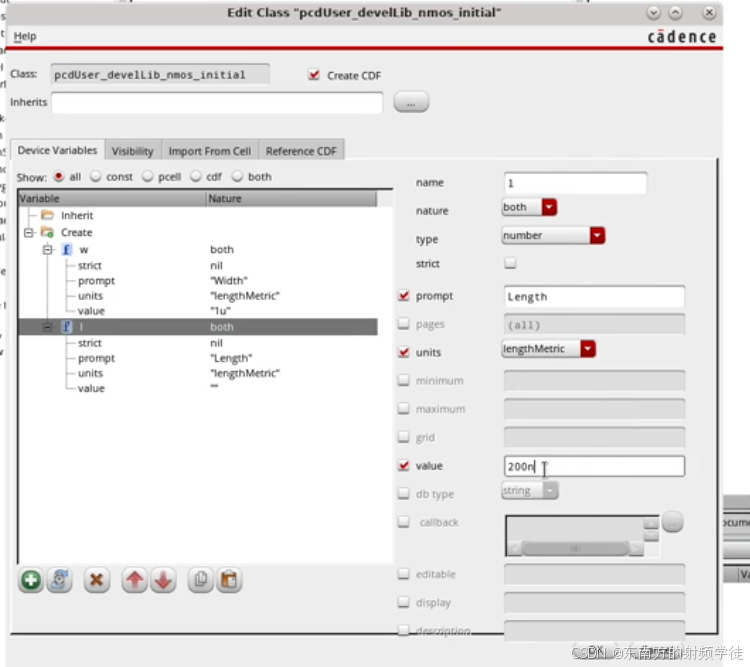Uncheck the units checkbox
The width and height of the screenshot is (750, 667).
click(x=404, y=352)
